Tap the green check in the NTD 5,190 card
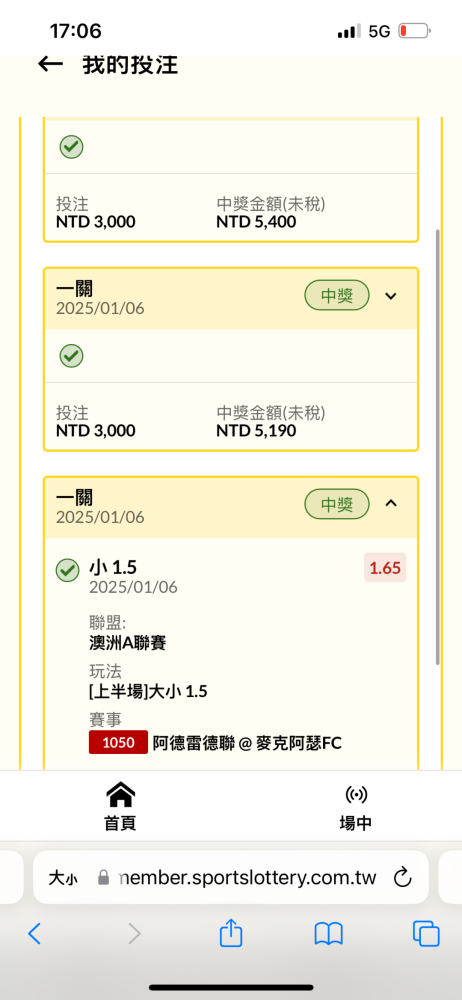Viewport: 462px width, 1000px height. (71, 356)
